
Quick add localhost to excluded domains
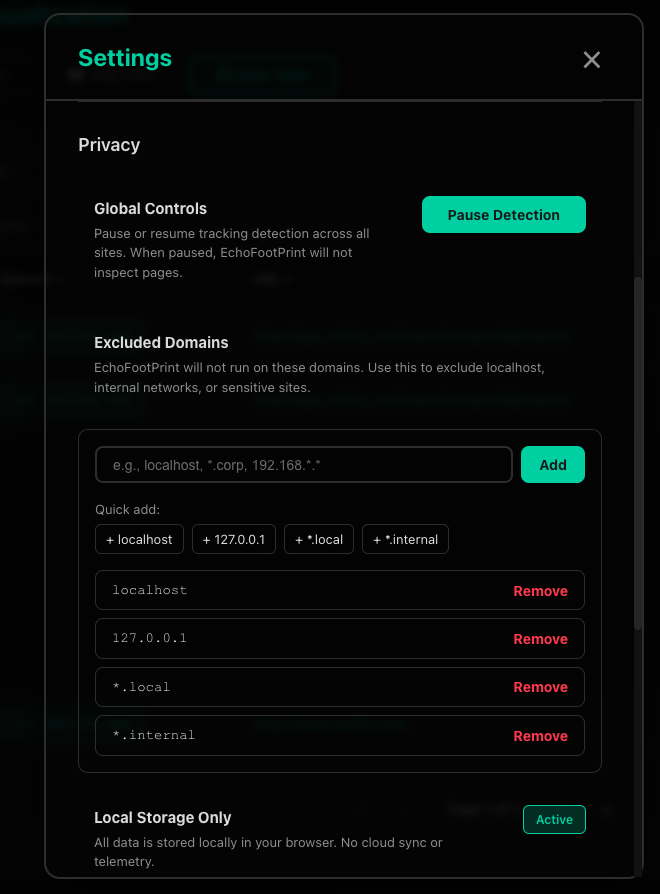139,539
